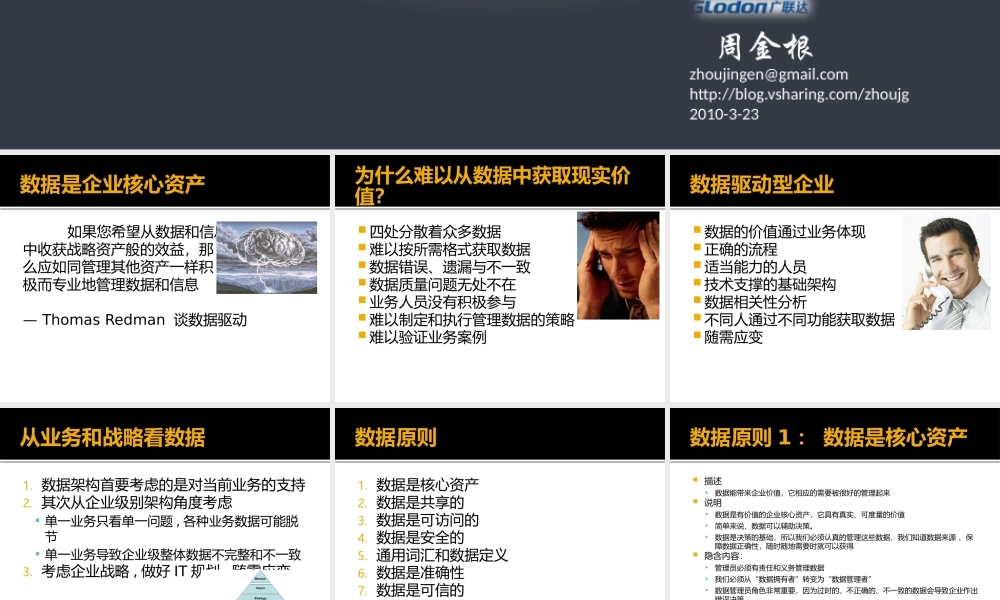Image resolution: width=1000 pixels, height=600 pixels.
Task: Click the Glodon 广联达 logo
Action: 751,8
